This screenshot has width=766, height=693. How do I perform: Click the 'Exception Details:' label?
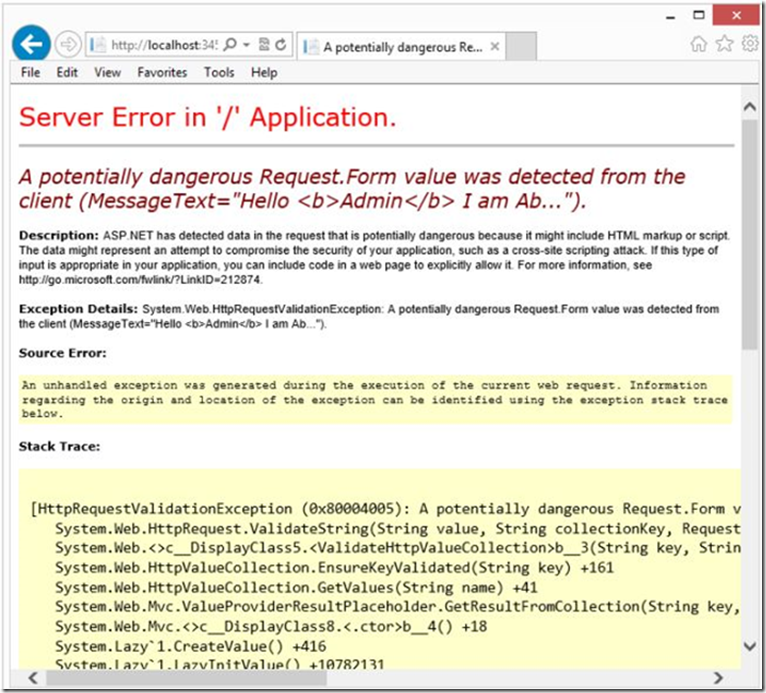click(x=78, y=309)
